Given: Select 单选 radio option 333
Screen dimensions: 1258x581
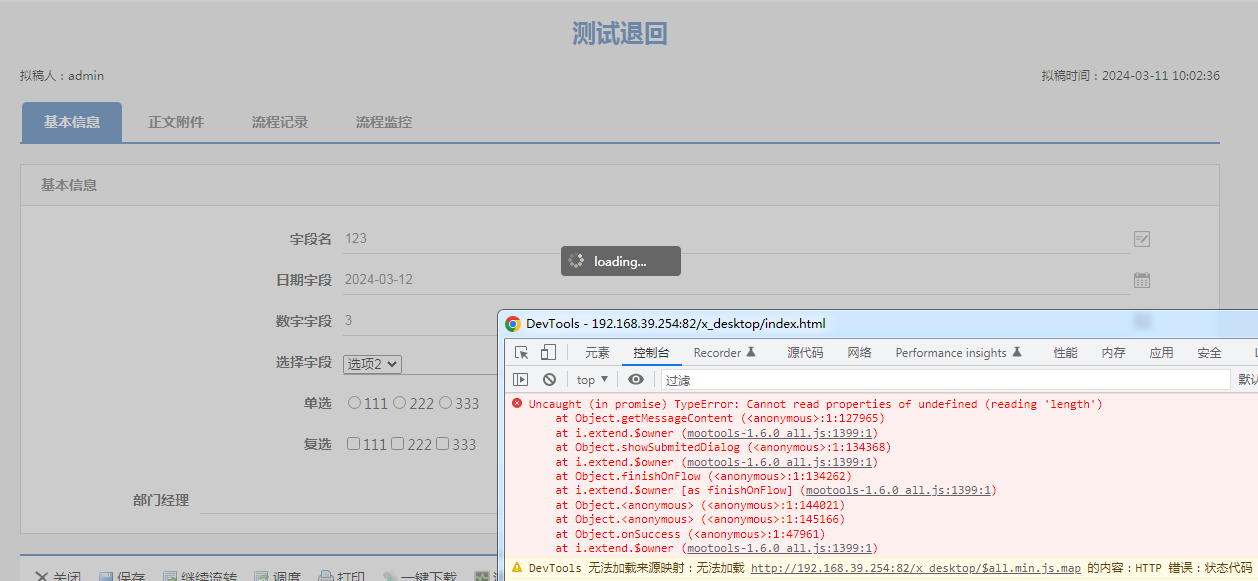Looking at the screenshot, I should coord(445,403).
